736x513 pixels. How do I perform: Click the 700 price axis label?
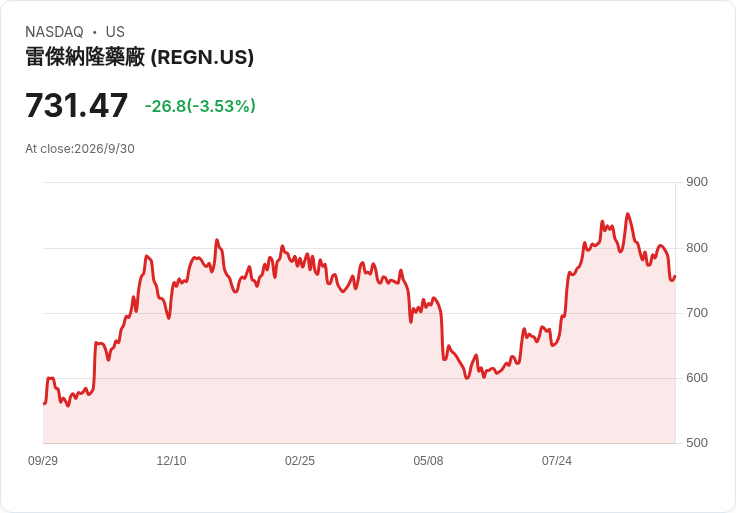pyautogui.click(x=697, y=313)
